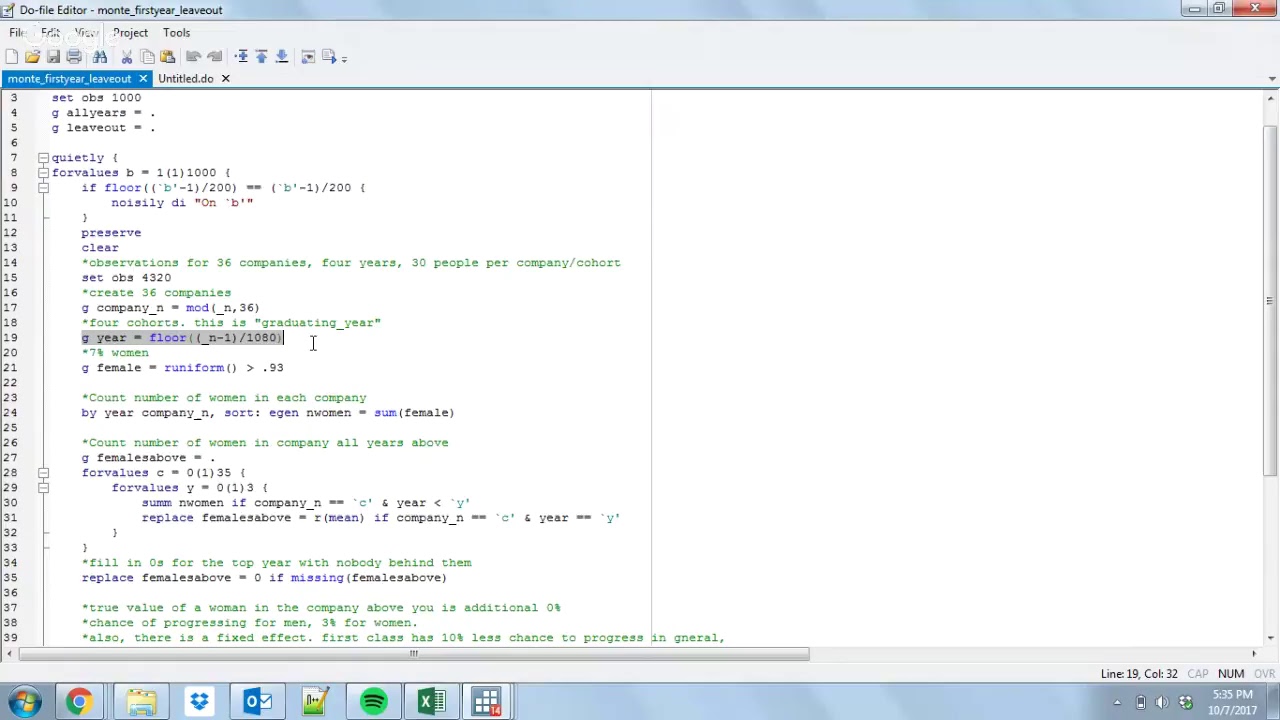Click the horizontal scrollbar left arrow

coord(8,654)
